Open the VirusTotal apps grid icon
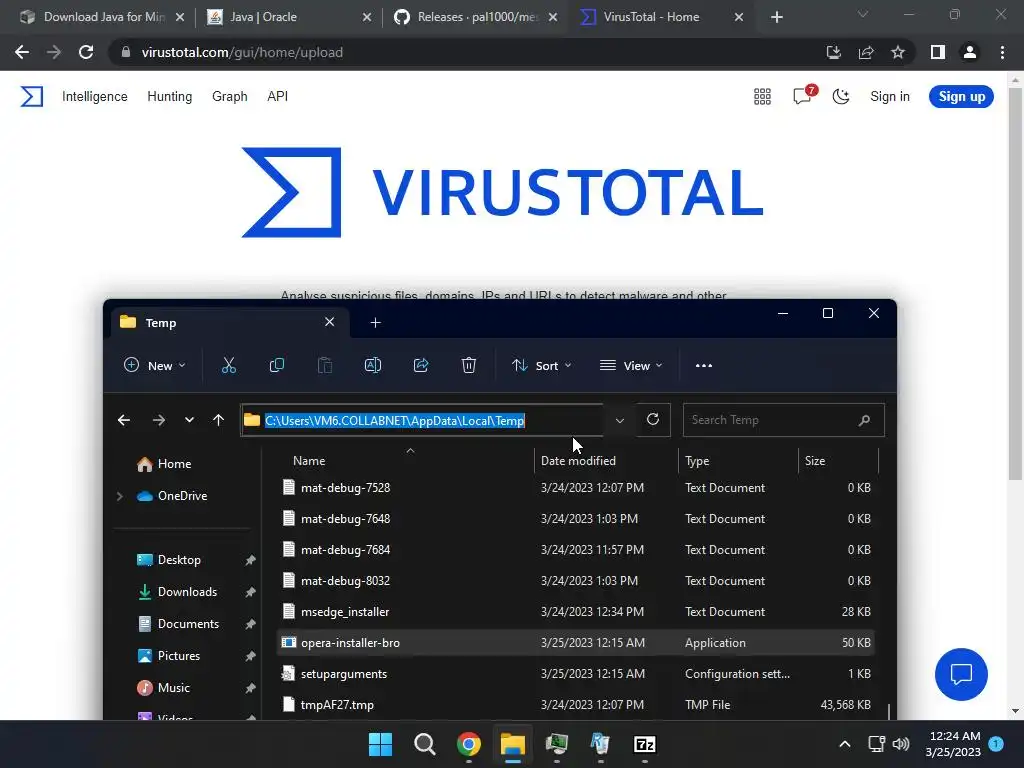The width and height of the screenshot is (1024, 768). click(x=762, y=97)
